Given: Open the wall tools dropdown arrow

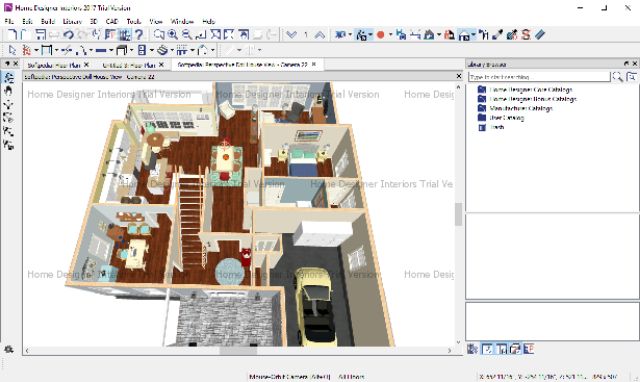Looking at the screenshot, I should pos(56,50).
